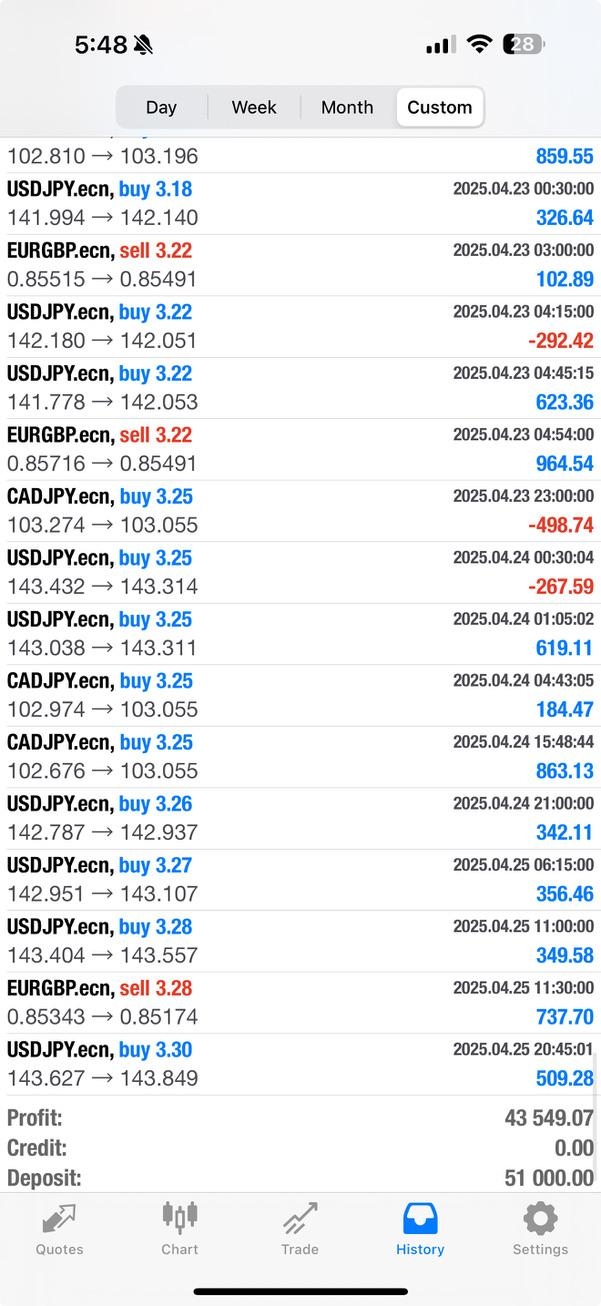Select USDJPY buy 3.30 trade row
601x1306 pixels.
click(300, 1064)
